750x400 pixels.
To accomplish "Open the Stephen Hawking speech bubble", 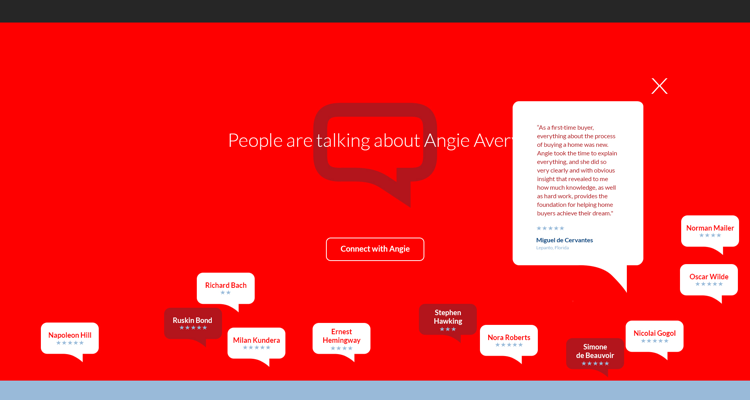I will 447,319.
